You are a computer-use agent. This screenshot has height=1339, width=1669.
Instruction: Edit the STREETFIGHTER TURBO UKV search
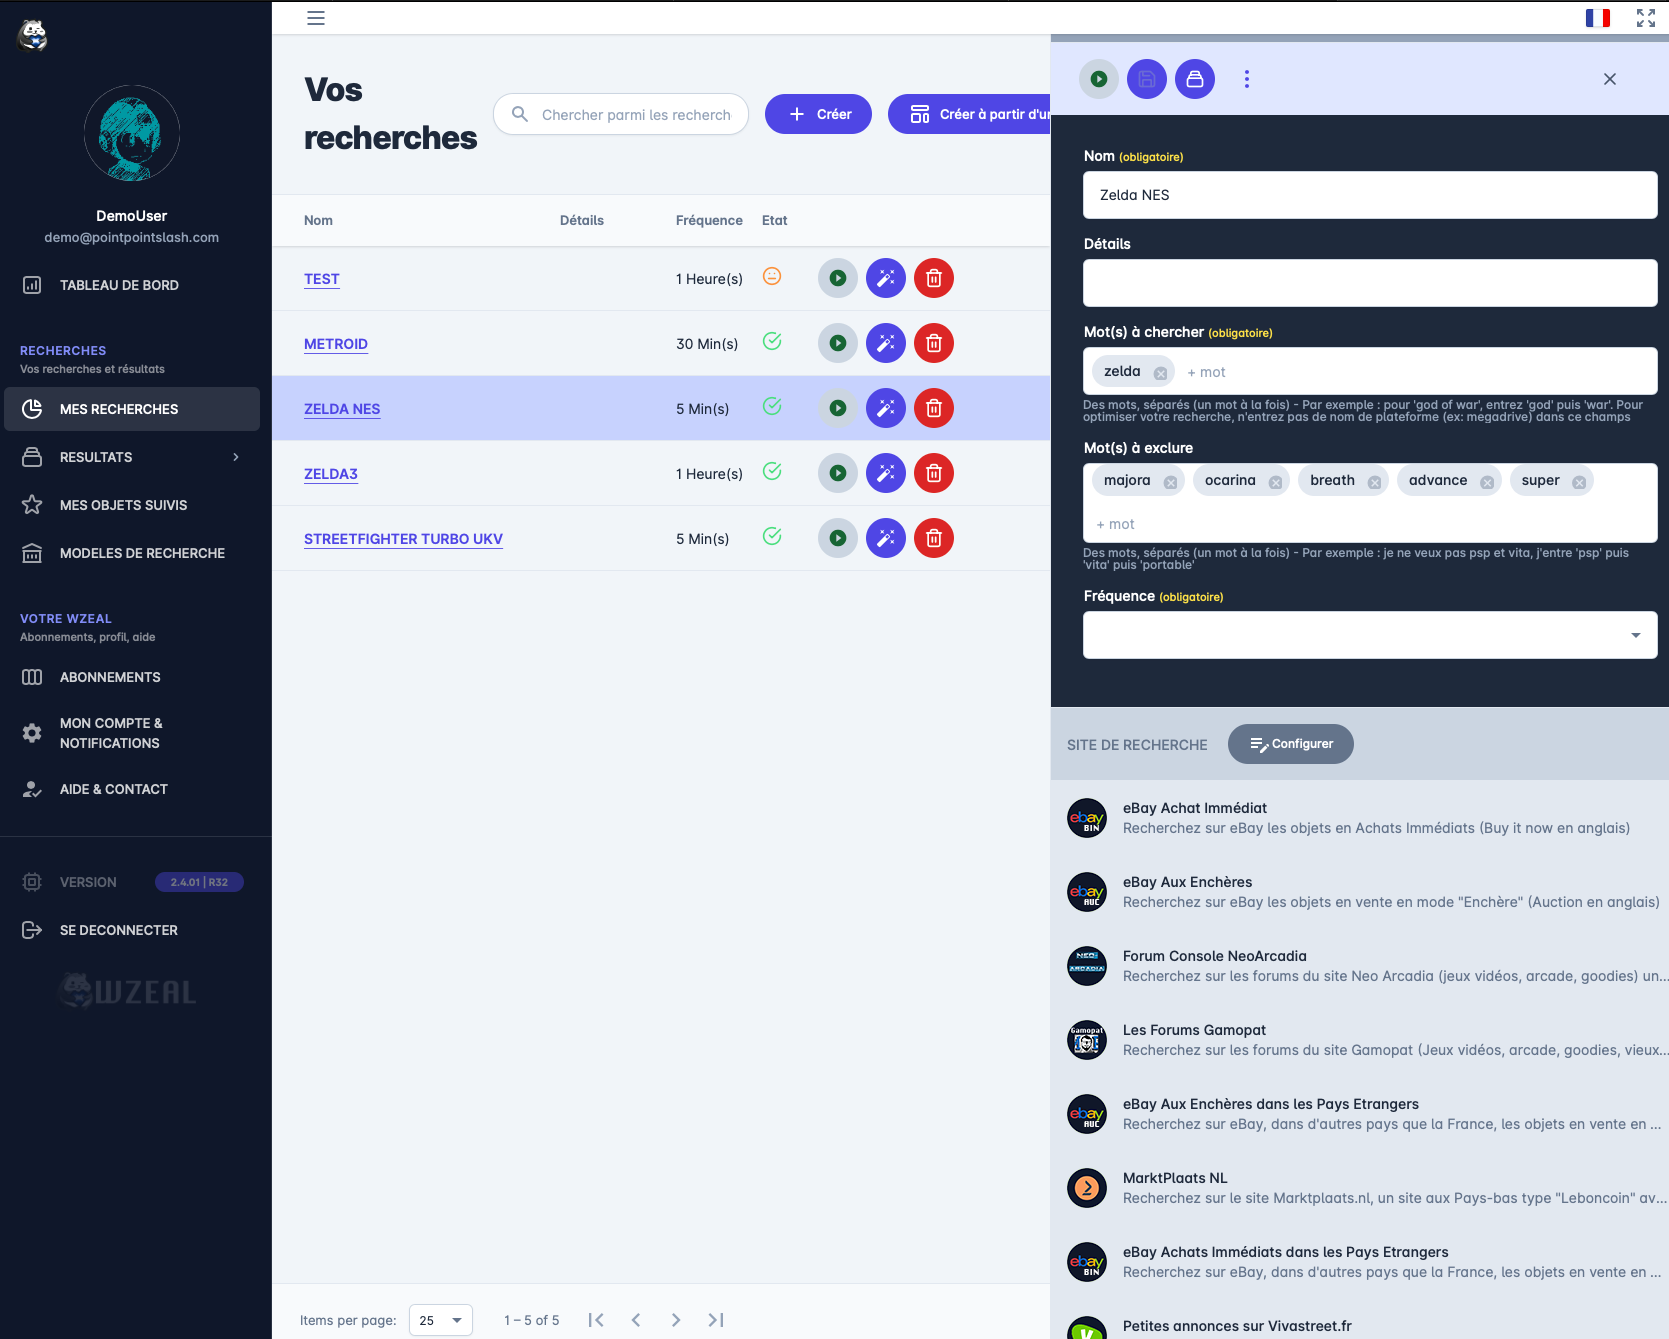(886, 538)
